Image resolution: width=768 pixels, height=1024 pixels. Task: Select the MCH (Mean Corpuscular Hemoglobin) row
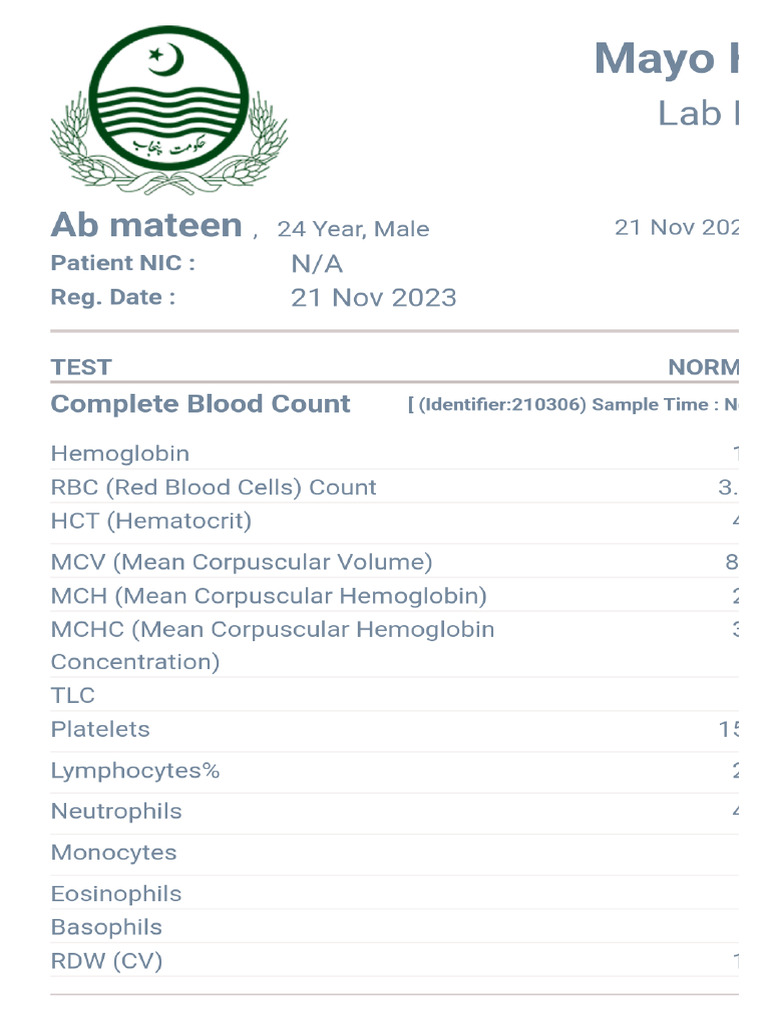(268, 596)
